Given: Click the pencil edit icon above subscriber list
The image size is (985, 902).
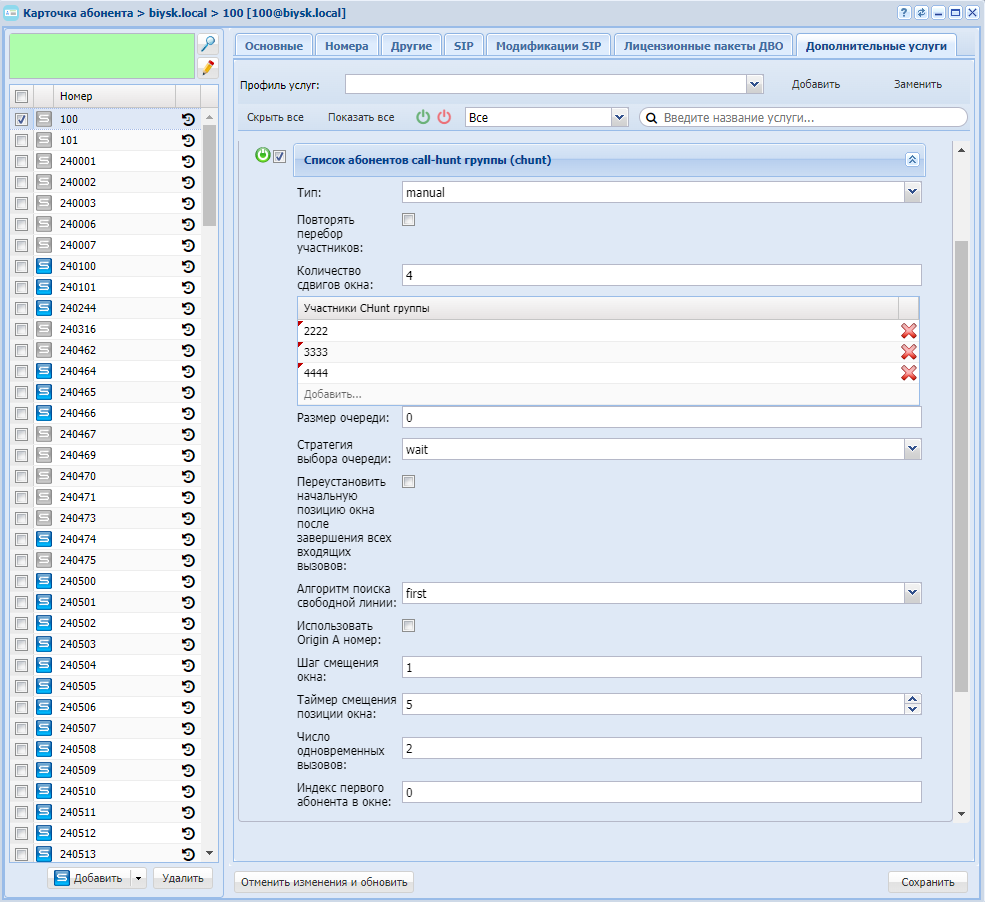Looking at the screenshot, I should [208, 67].
